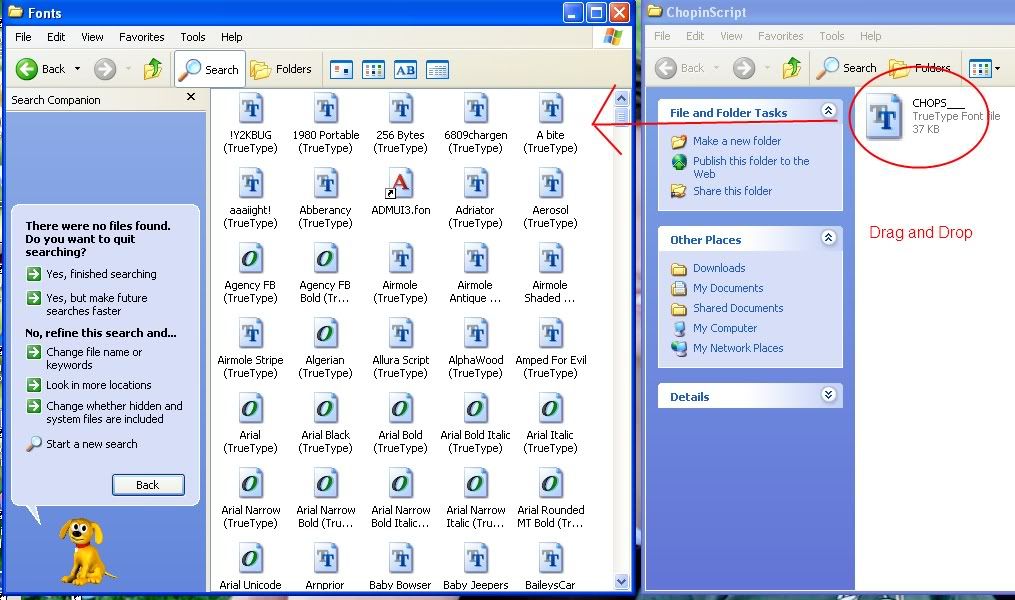Open the File menu in Fonts window

pos(23,37)
